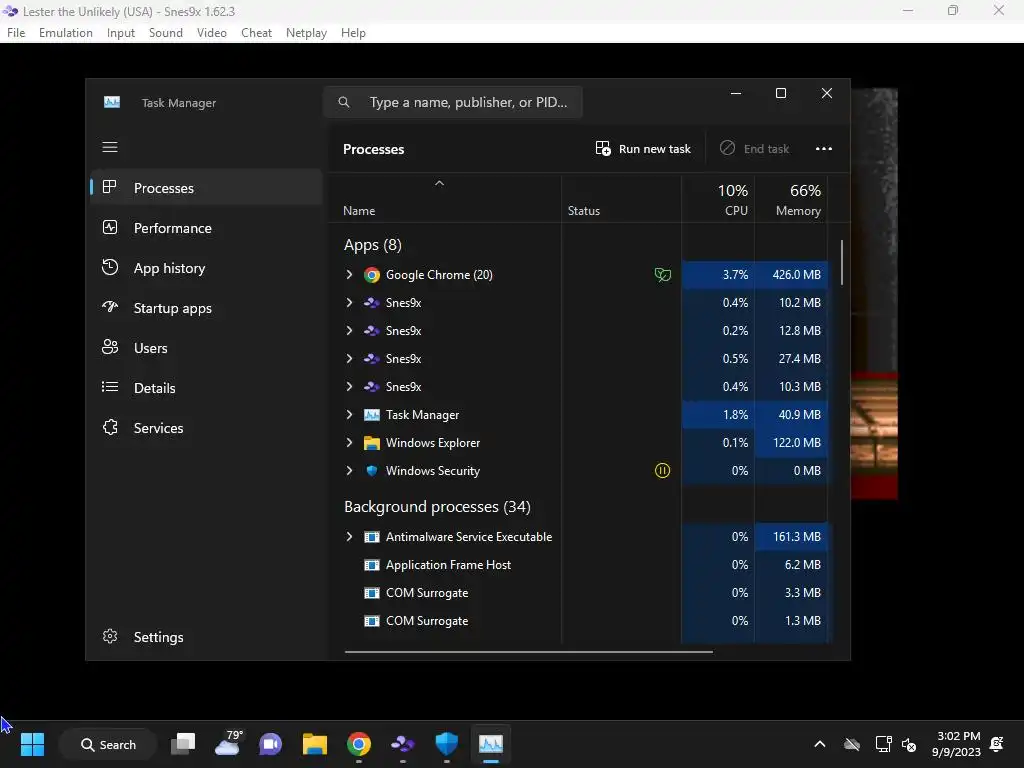
Task: Open the notification center bell icon
Action: [x=997, y=744]
